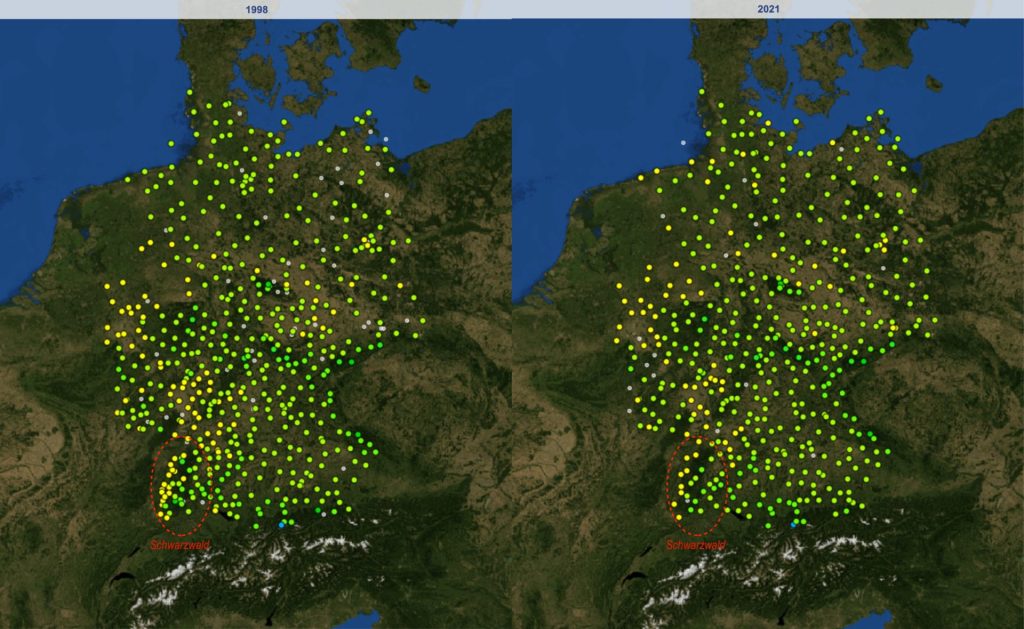Select the northernmost green dot in Denmark area, 1998 map
Image resolution: width=1024 pixels, height=629 pixels.
(189, 92)
